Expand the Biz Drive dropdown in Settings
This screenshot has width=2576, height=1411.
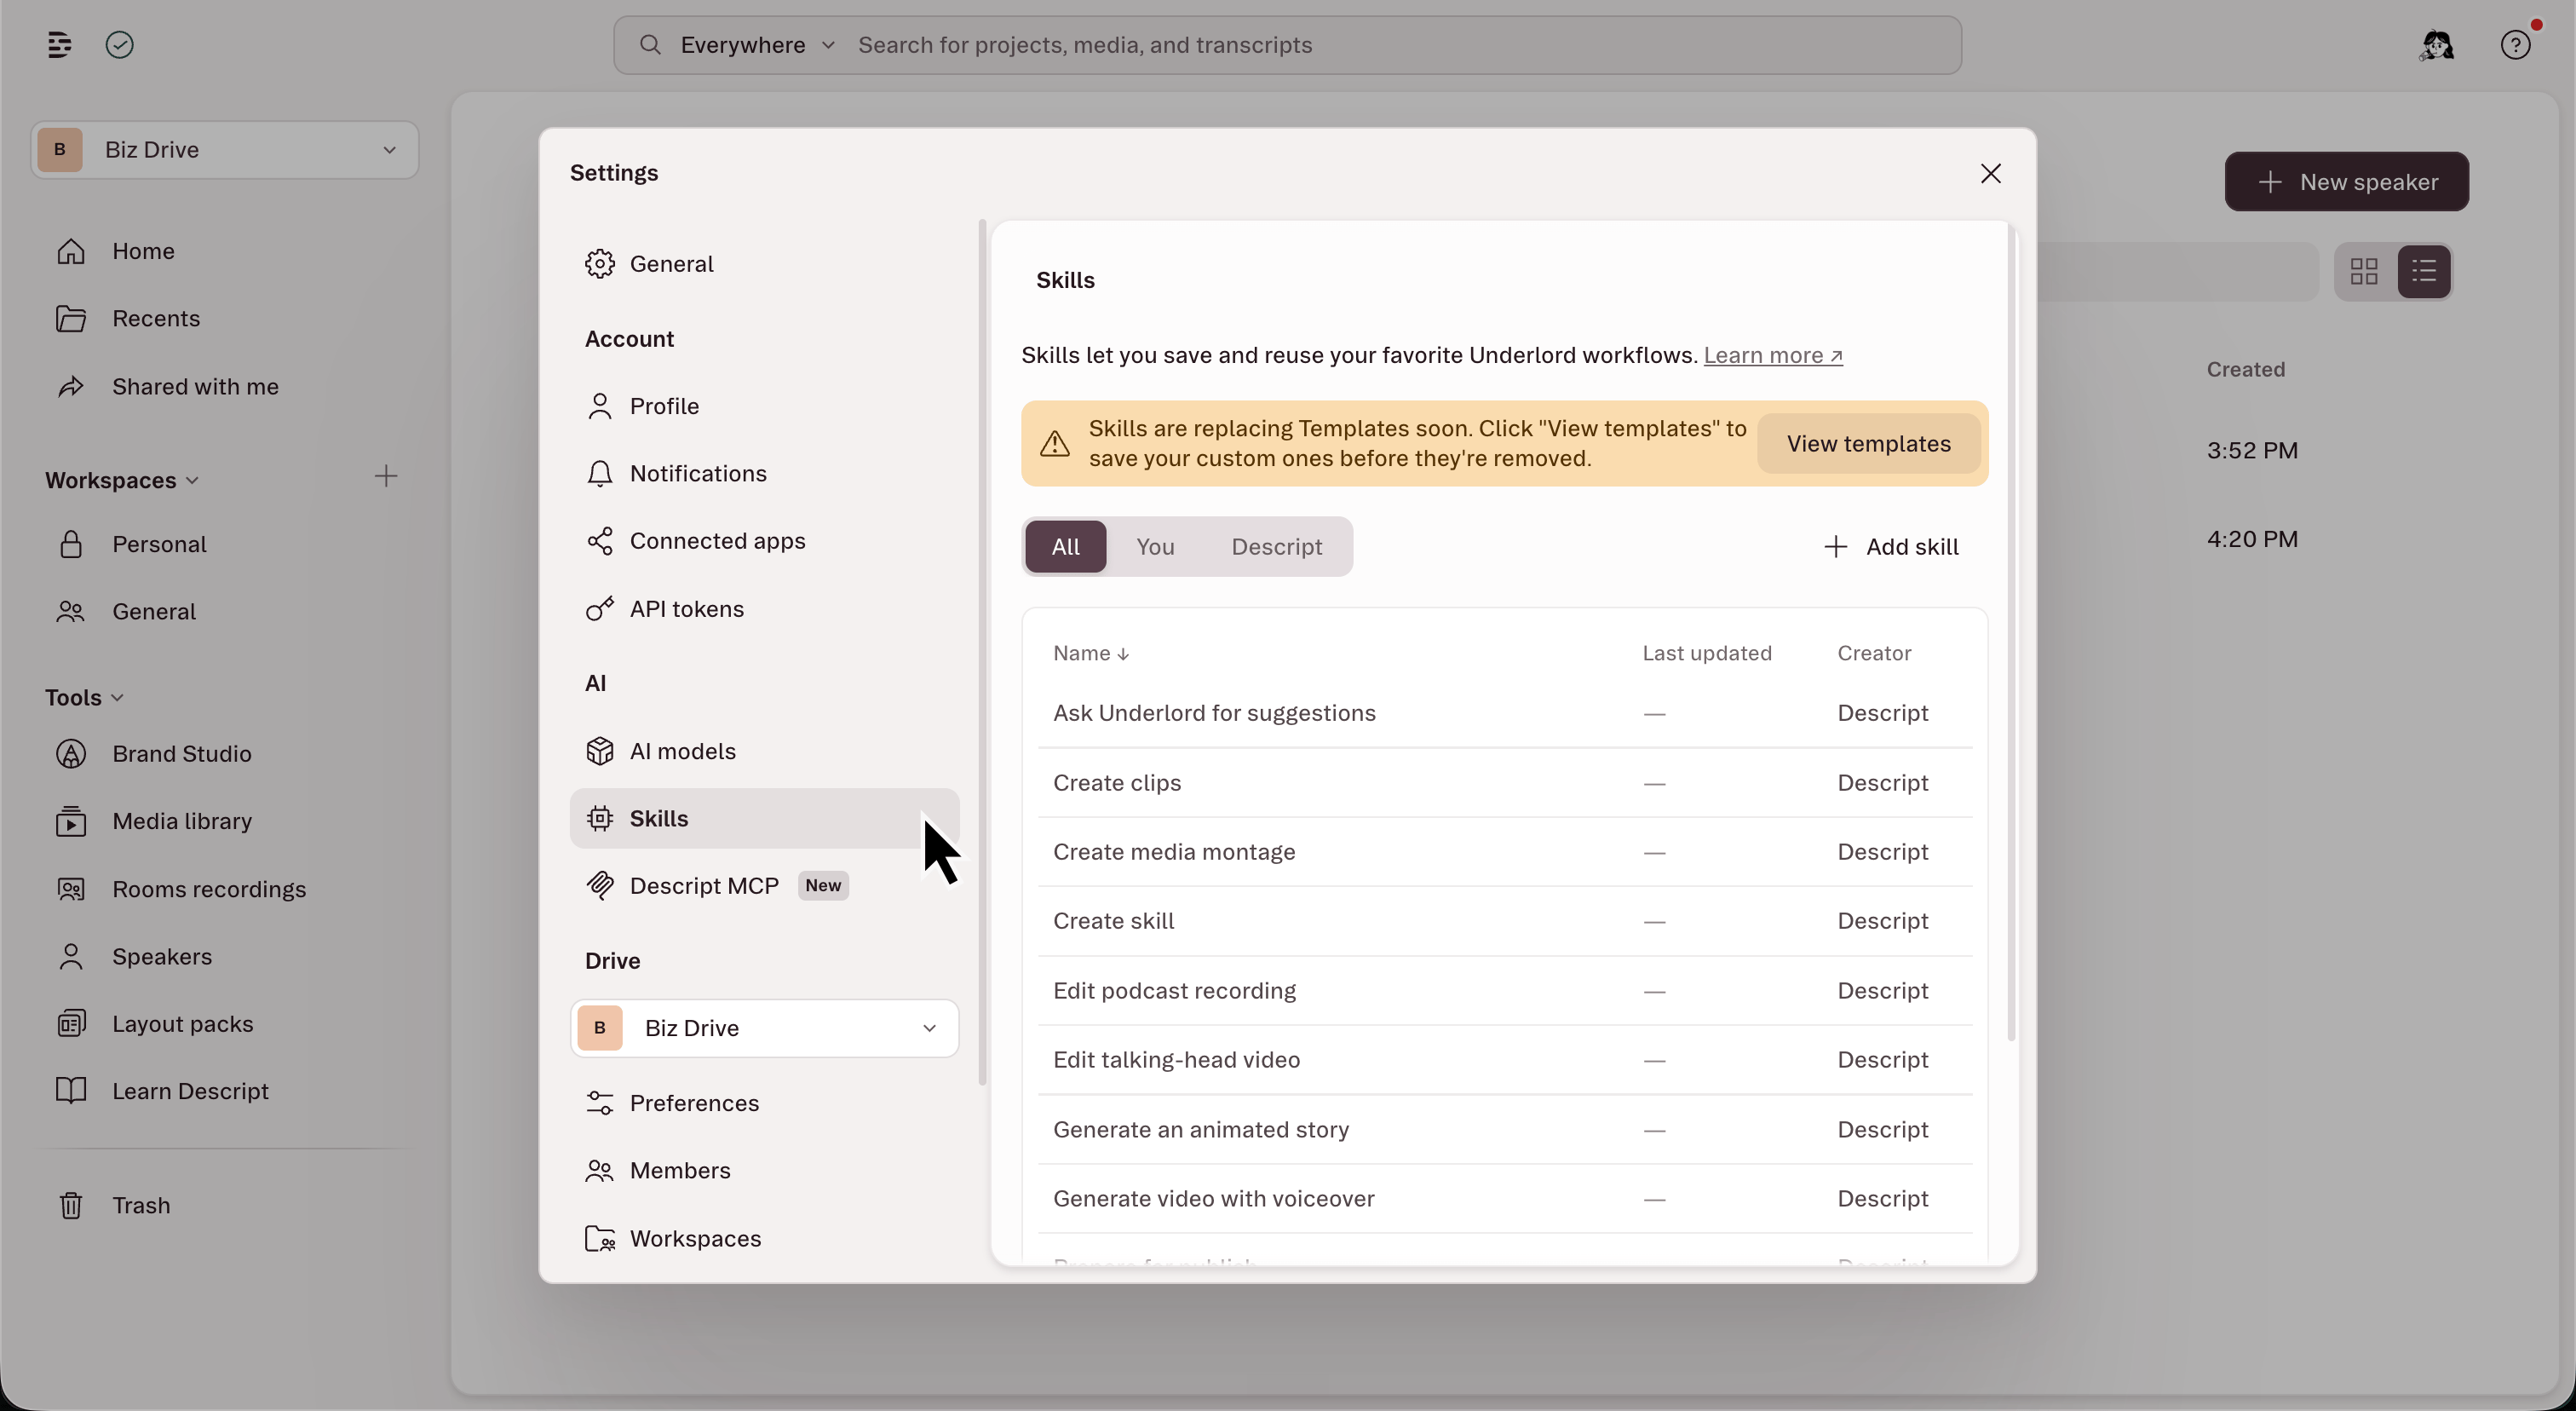pyautogui.click(x=764, y=1028)
